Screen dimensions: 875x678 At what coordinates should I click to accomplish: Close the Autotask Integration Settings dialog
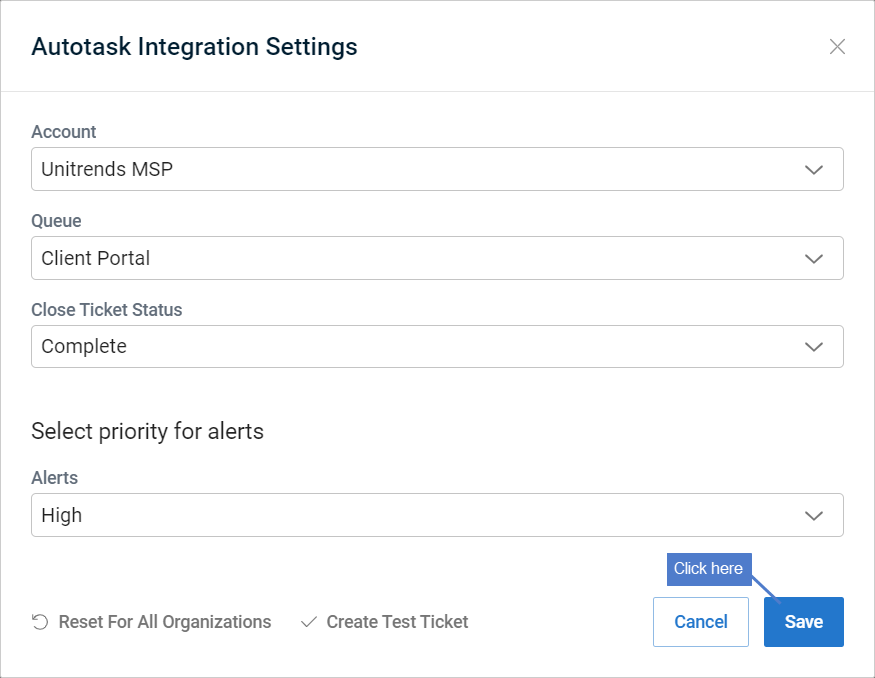pyautogui.click(x=837, y=47)
